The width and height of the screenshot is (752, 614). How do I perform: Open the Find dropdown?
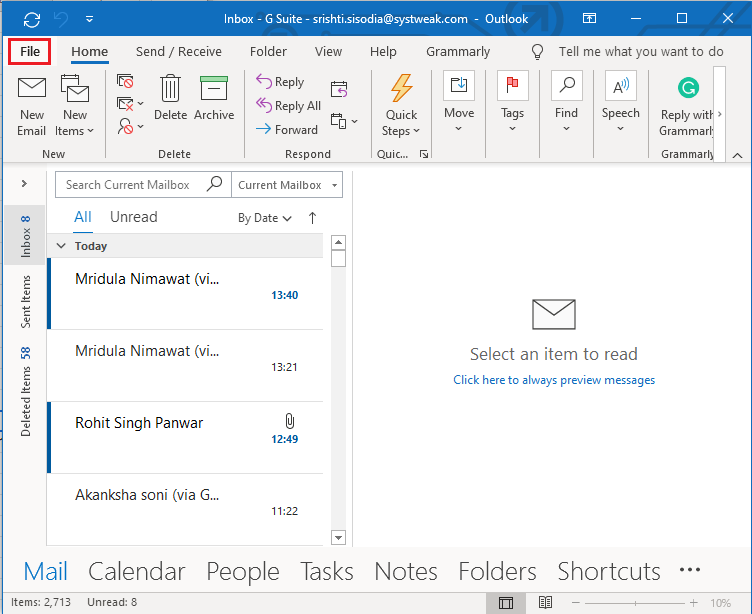[566, 102]
